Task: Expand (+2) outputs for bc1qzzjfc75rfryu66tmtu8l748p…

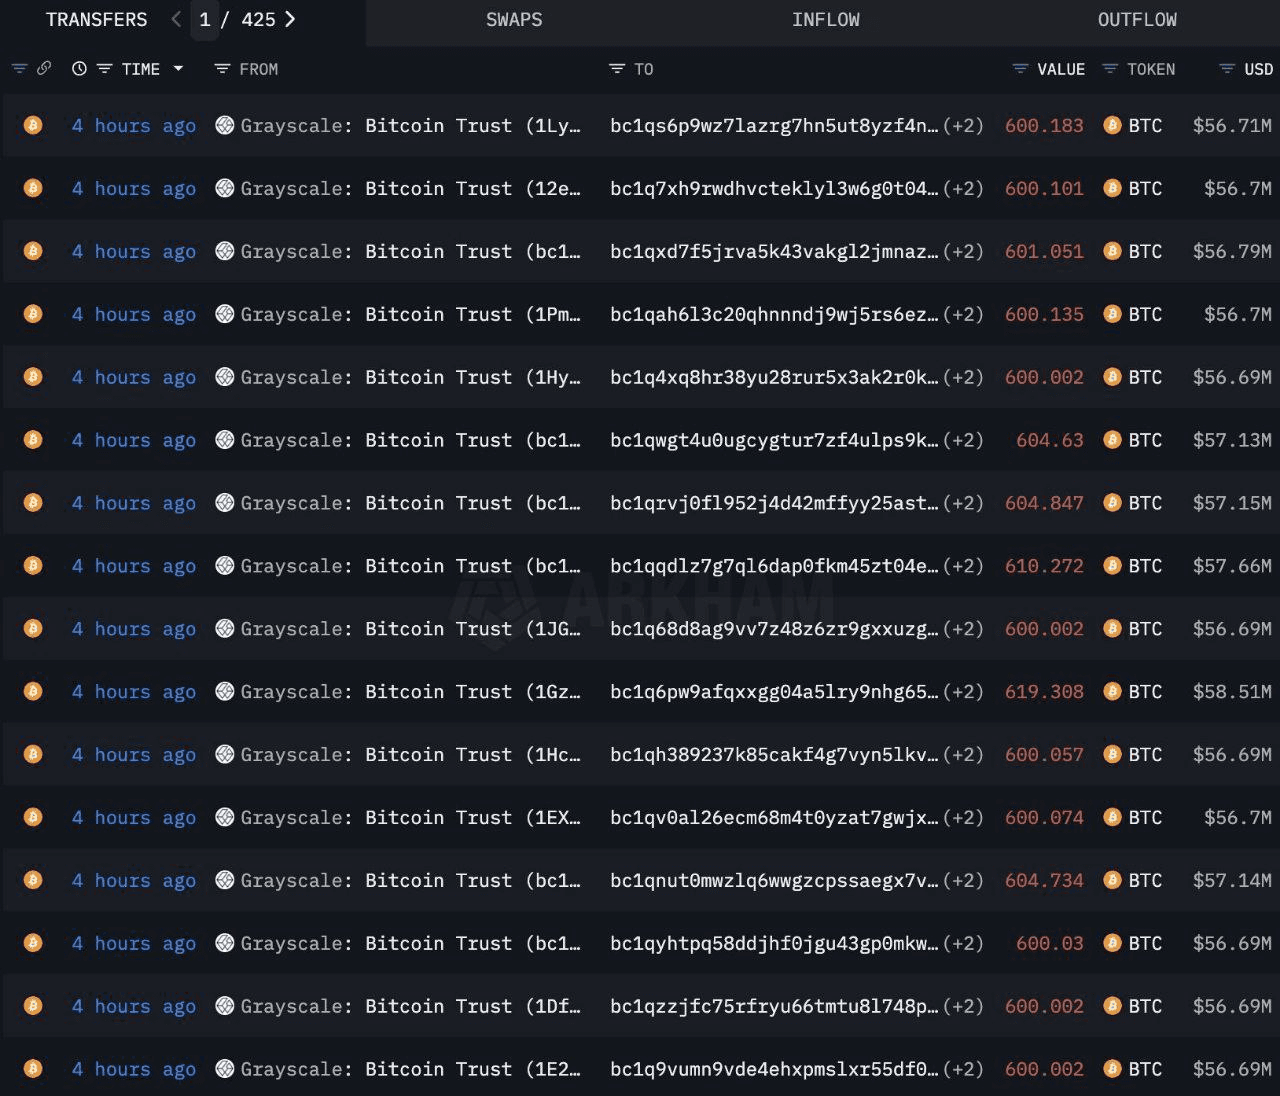Action: tap(963, 1008)
